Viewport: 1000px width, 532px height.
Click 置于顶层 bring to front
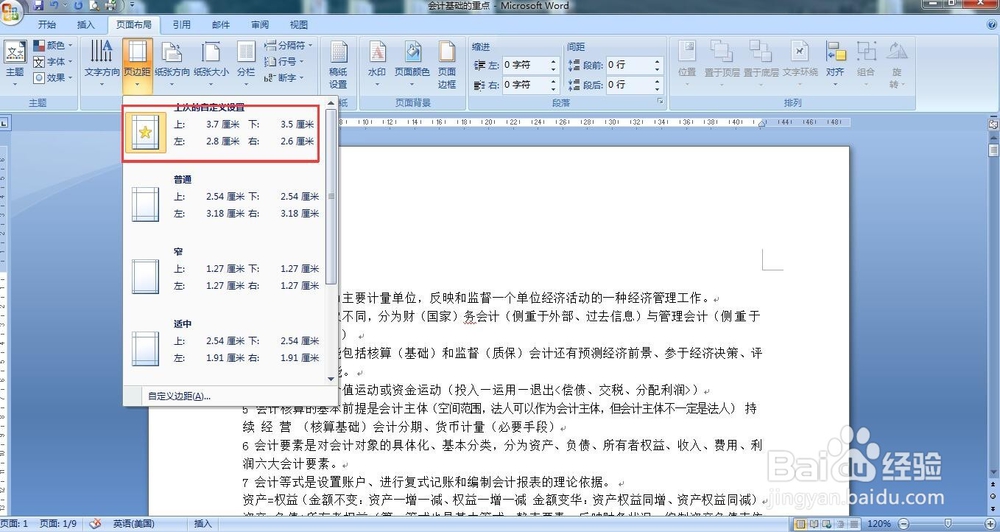(x=722, y=62)
